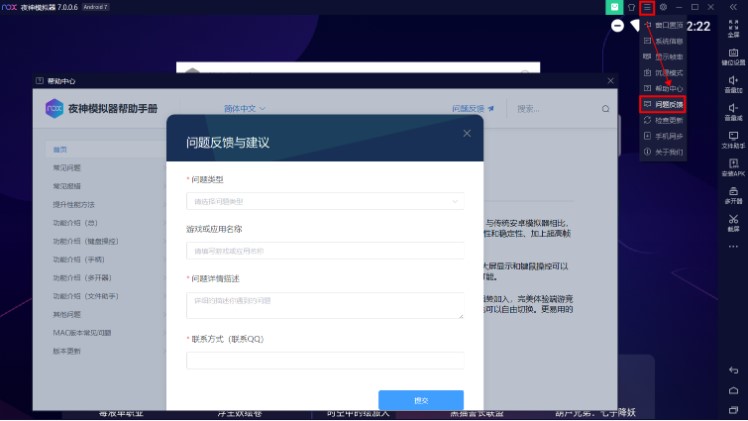
Task: Close the 问题反馈与建议 dialog
Action: pyautogui.click(x=466, y=132)
